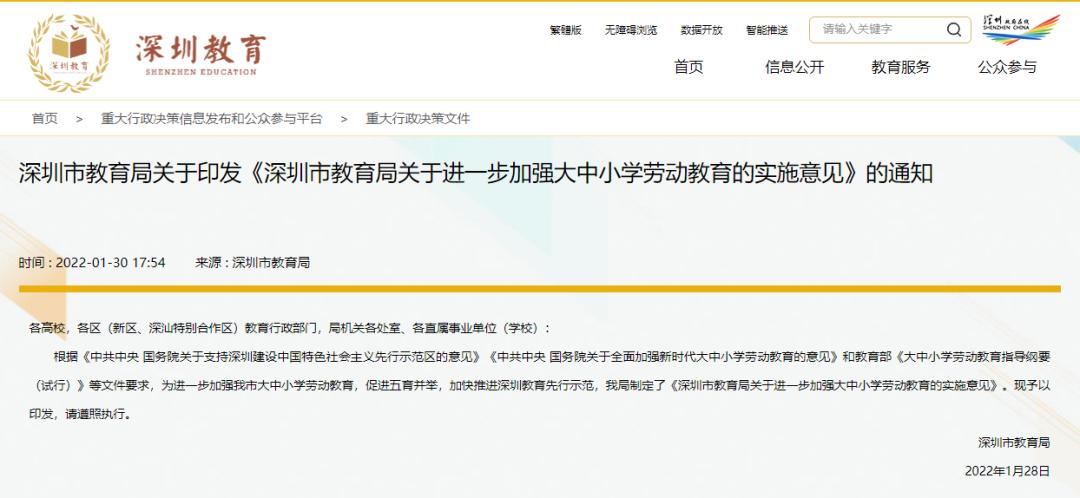Switch to 繁體版 traditional Chinese version
The height and width of the screenshot is (498, 1080).
565,30
